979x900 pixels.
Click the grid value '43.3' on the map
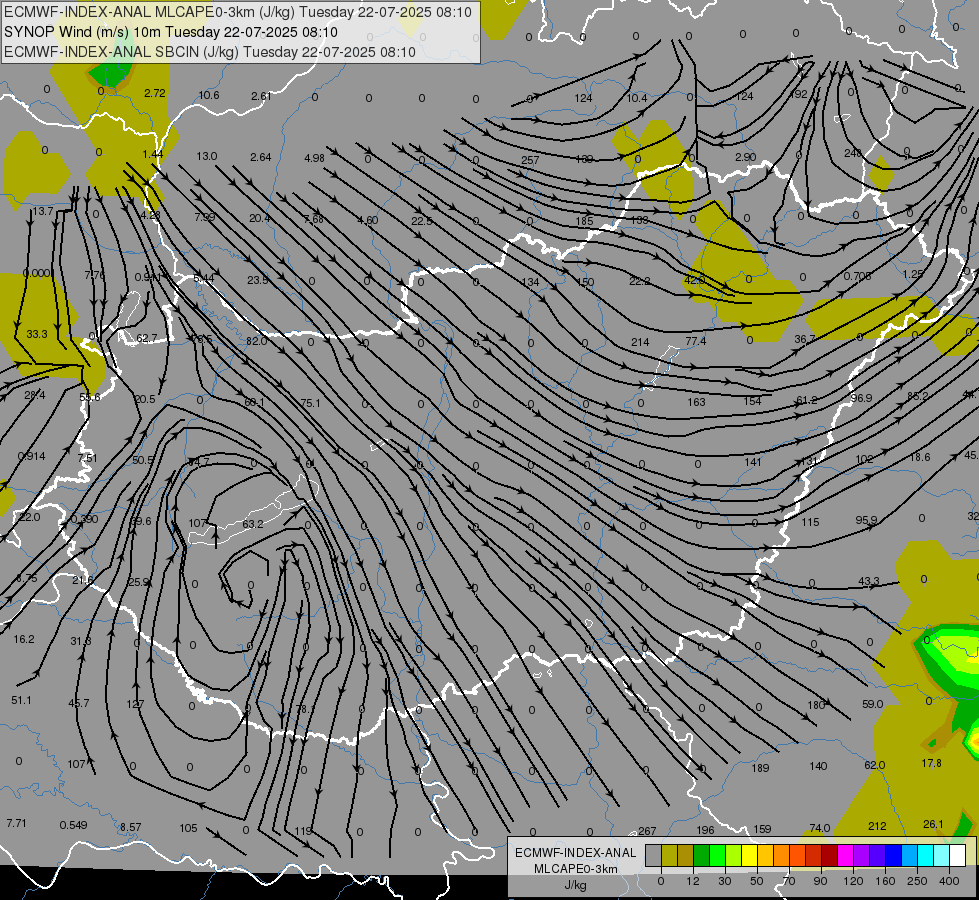coord(869,581)
